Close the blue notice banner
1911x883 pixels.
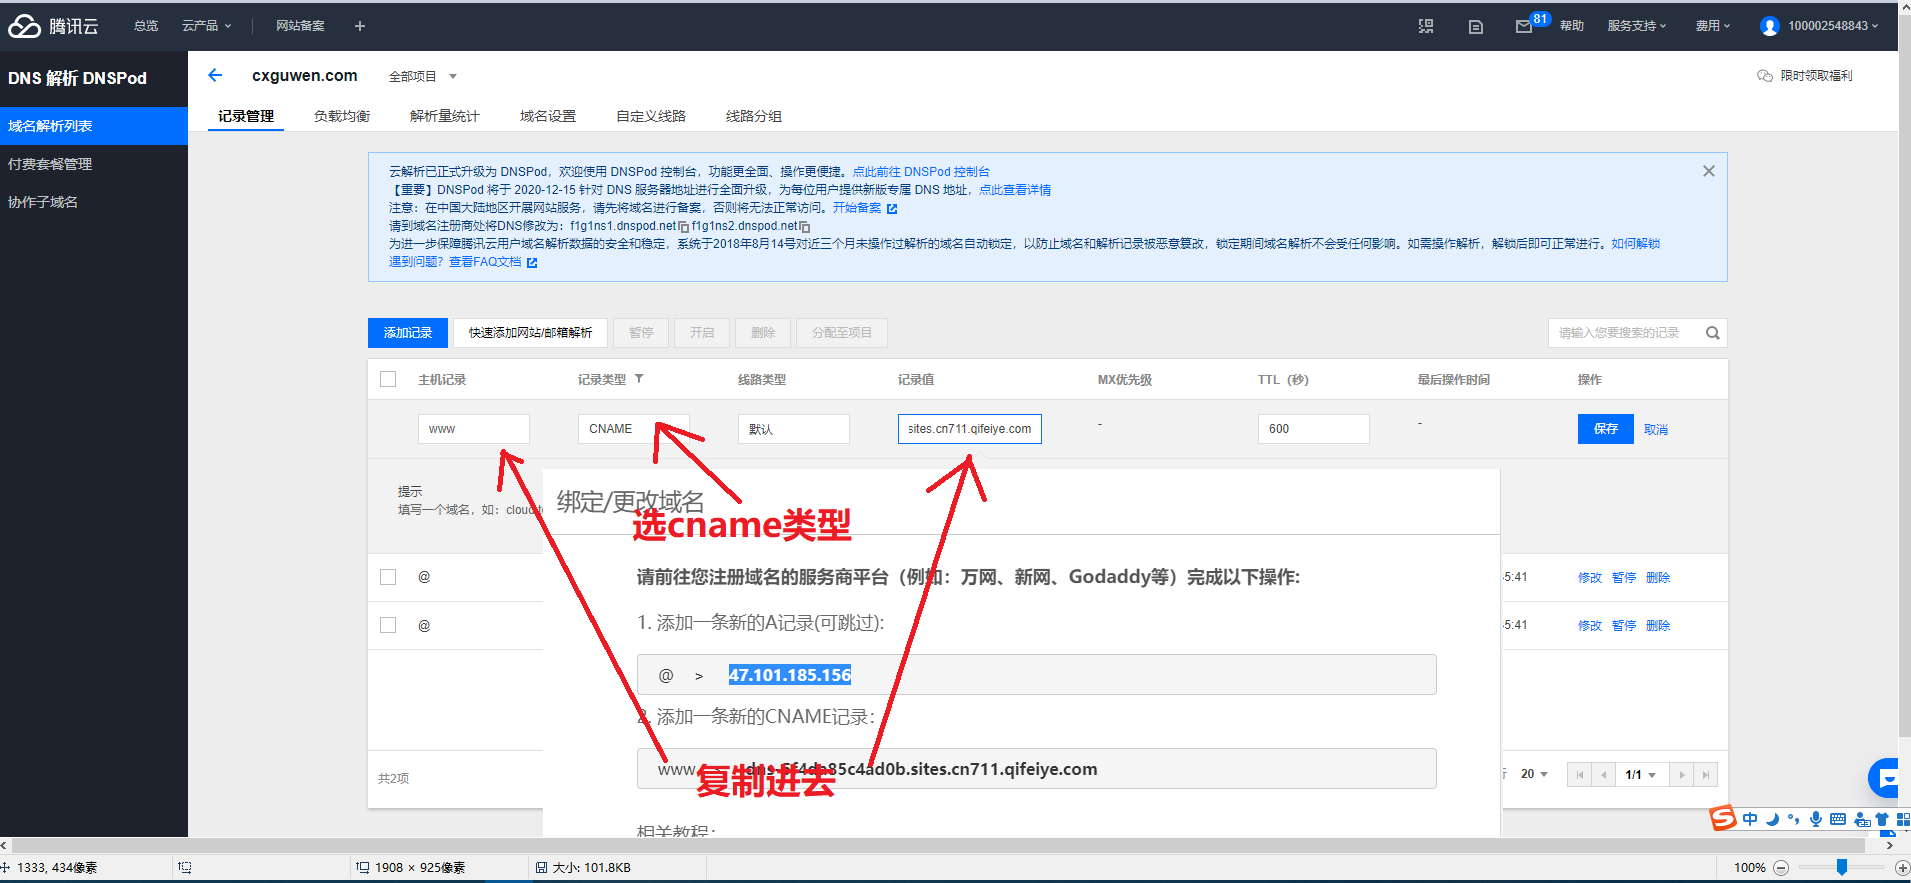pos(1709,171)
